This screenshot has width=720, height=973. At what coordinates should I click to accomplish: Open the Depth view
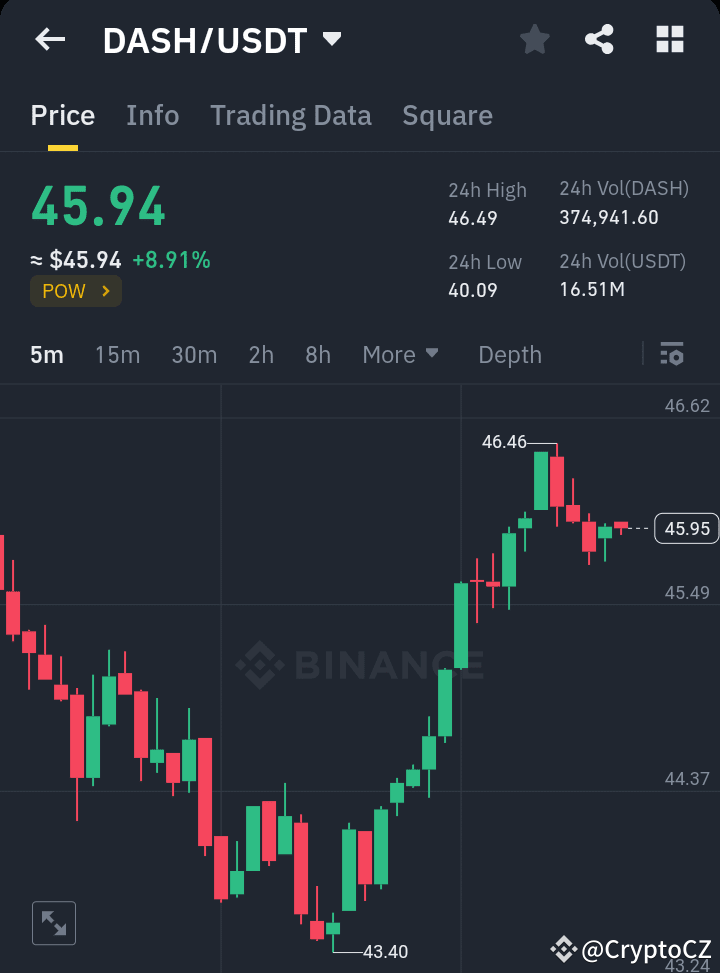pyautogui.click(x=509, y=354)
